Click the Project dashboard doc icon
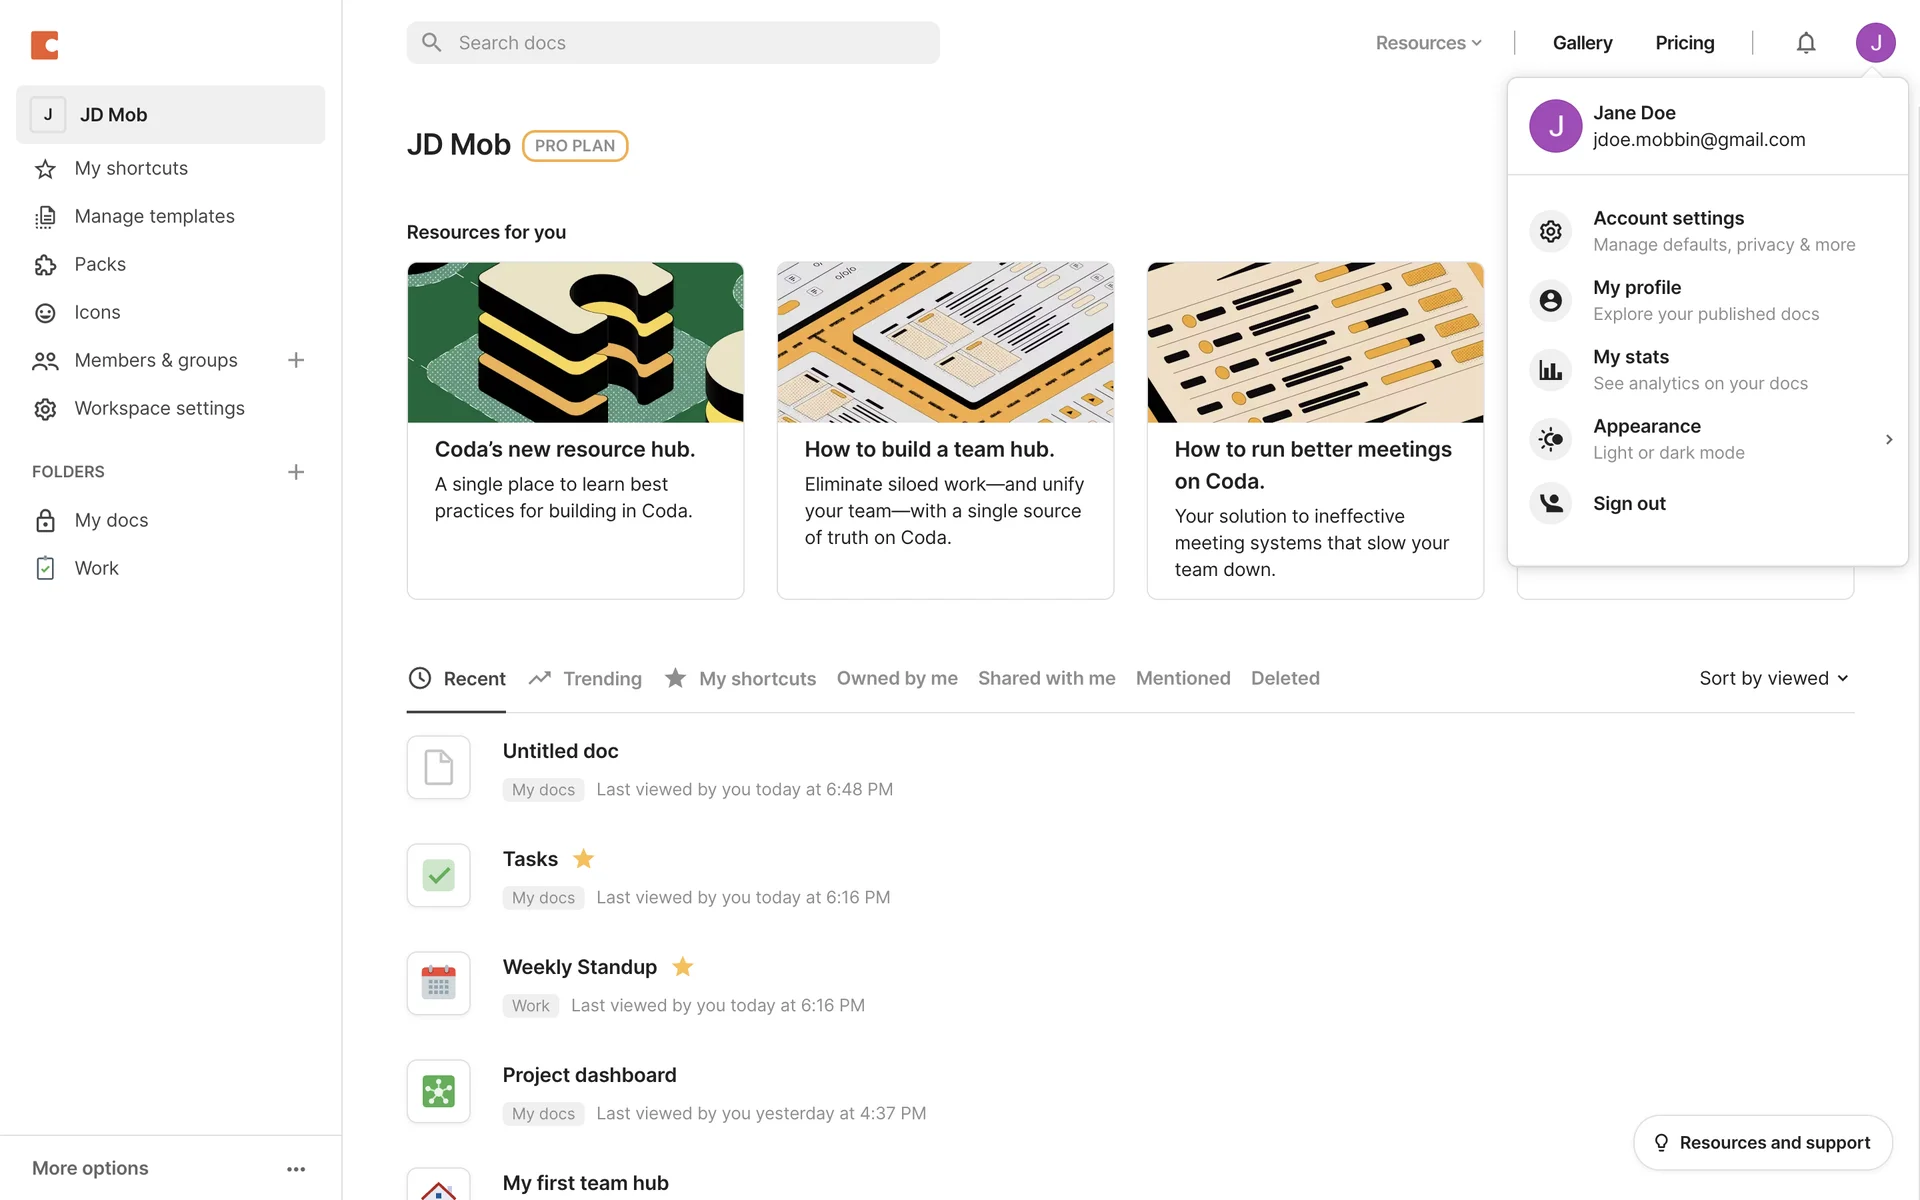The height and width of the screenshot is (1200, 1920). coord(438,1091)
